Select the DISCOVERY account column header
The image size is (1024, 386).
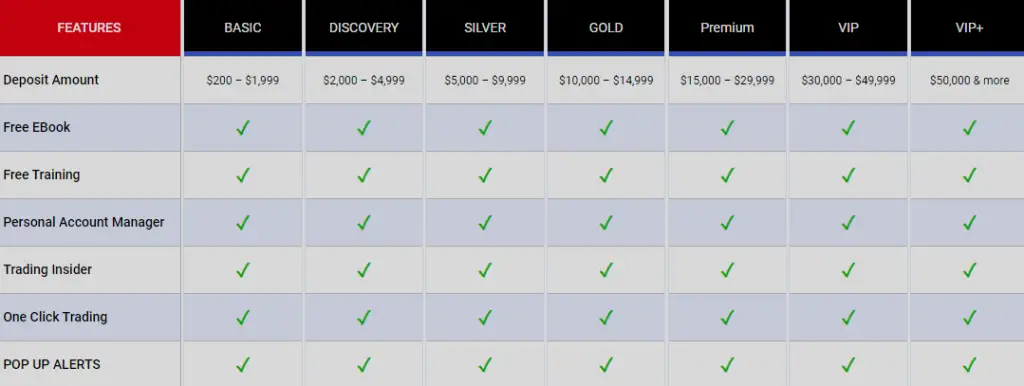click(x=364, y=27)
